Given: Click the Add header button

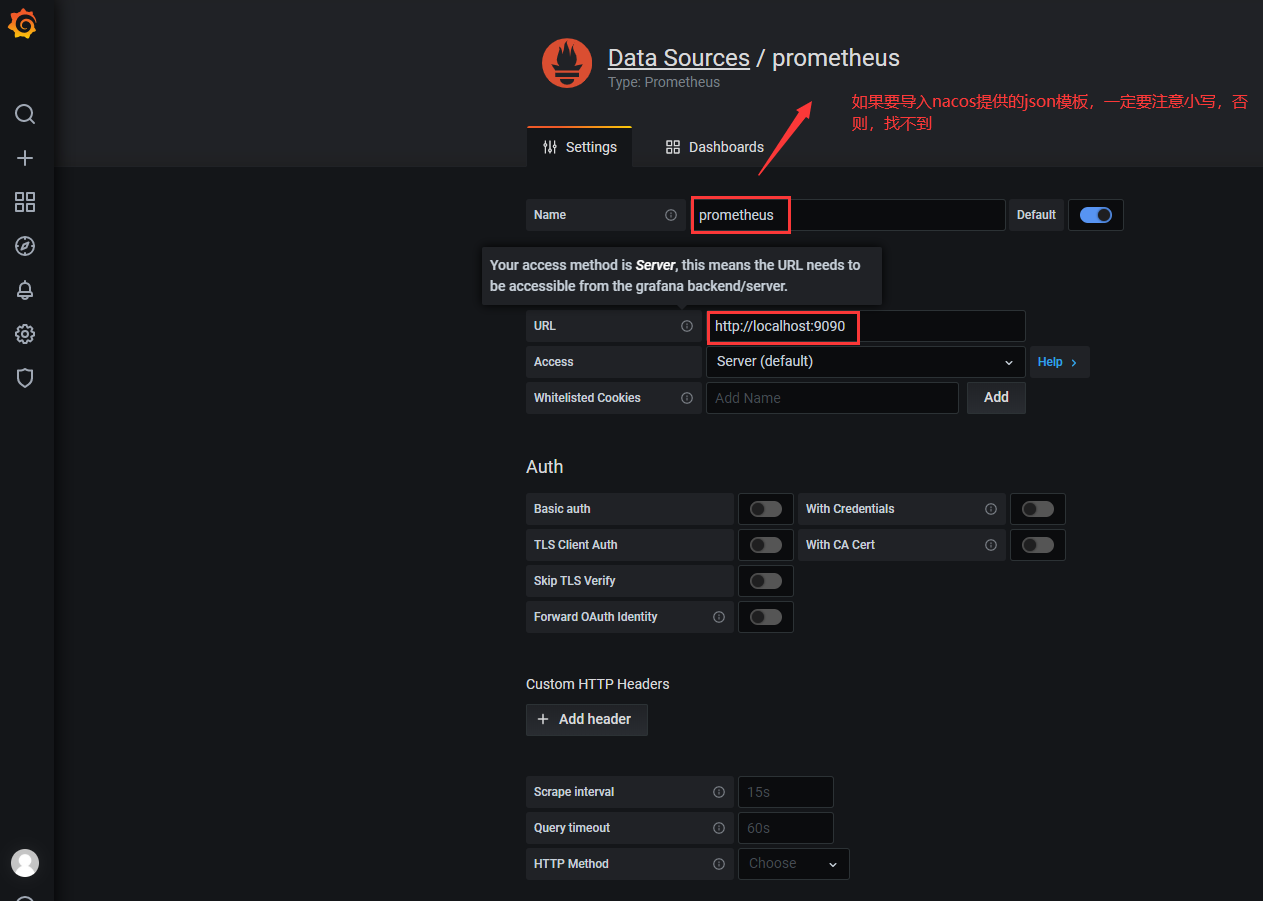Looking at the screenshot, I should 587,720.
